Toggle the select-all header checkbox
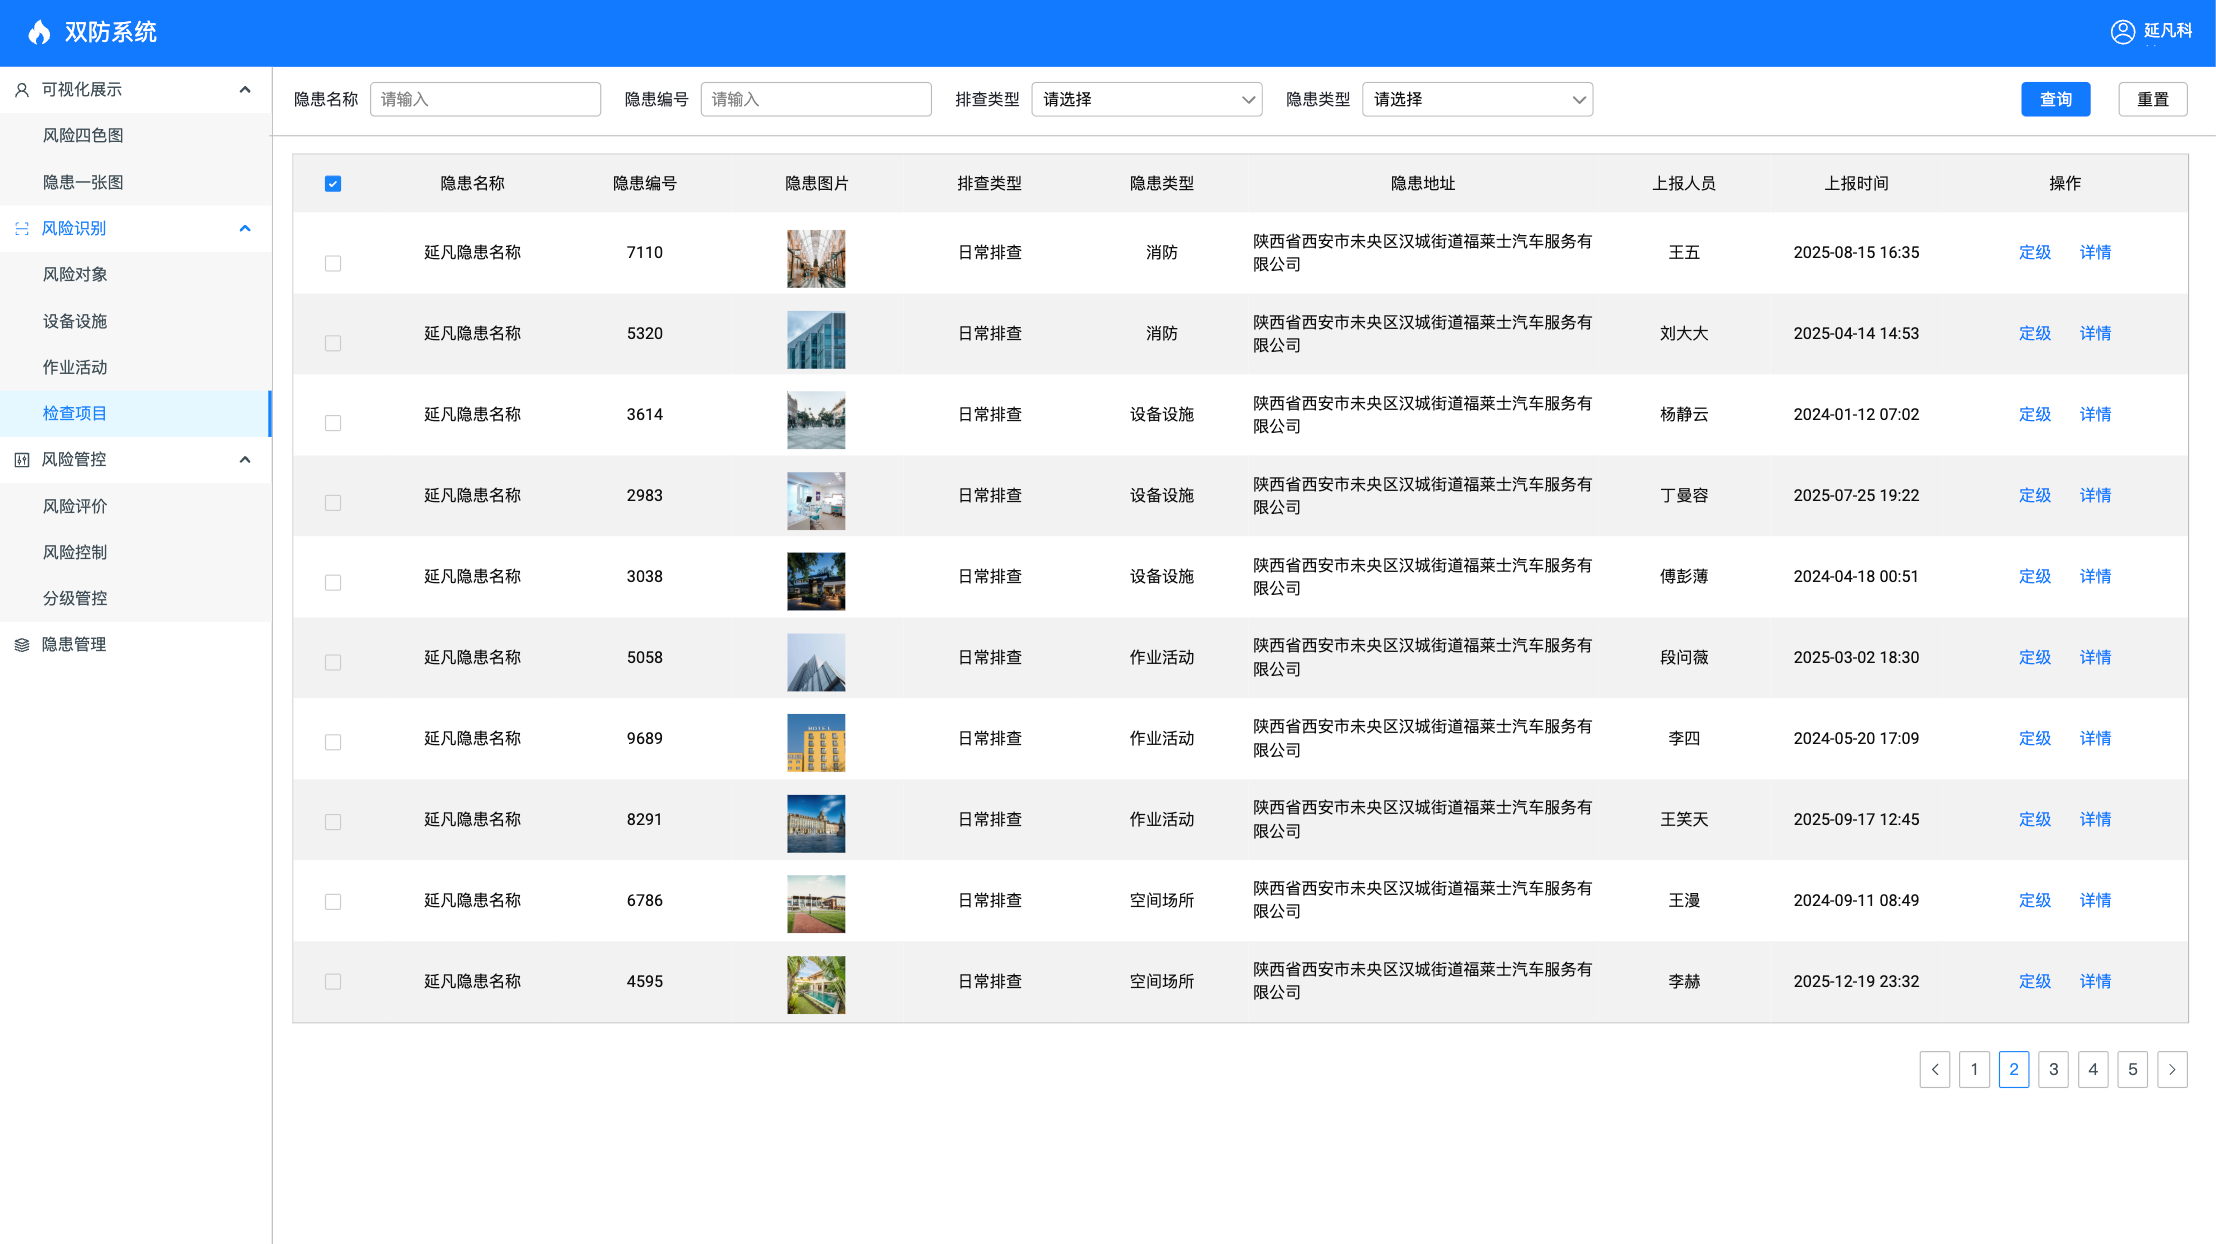The height and width of the screenshot is (1244, 2216). (333, 184)
